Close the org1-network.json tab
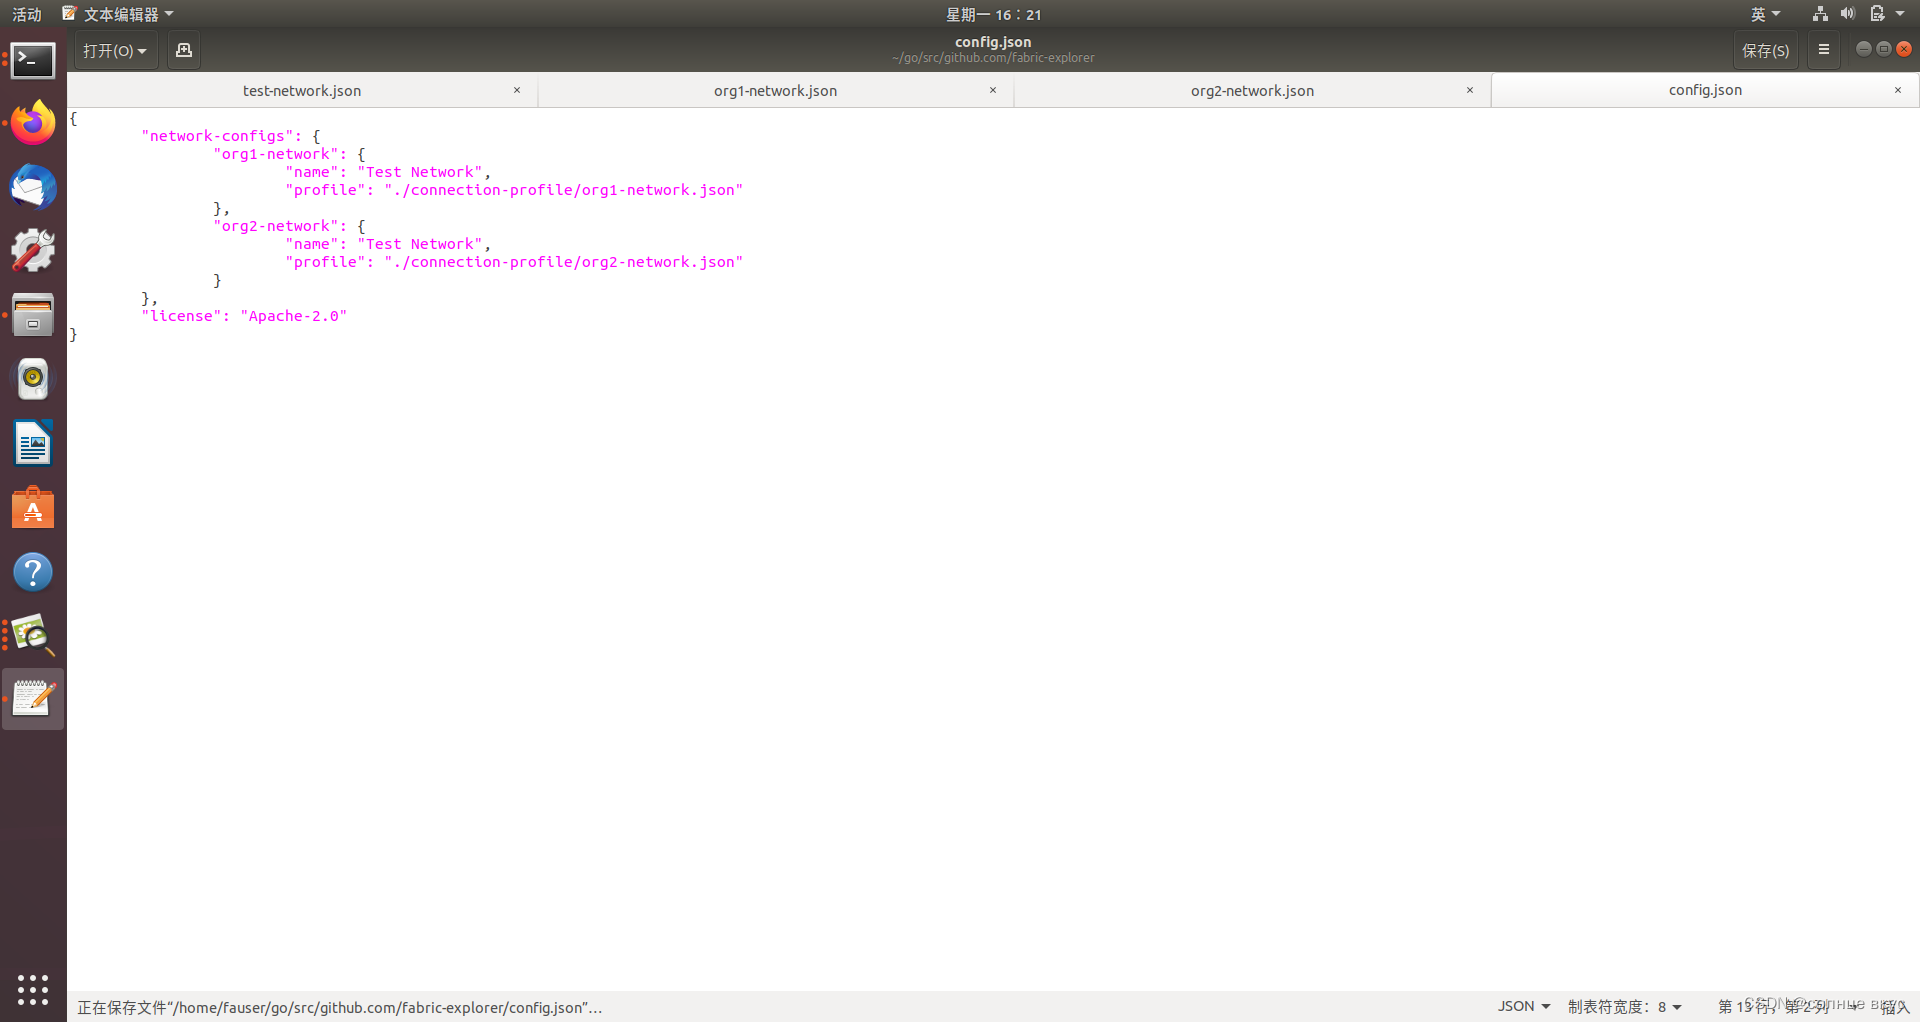This screenshot has height=1022, width=1920. click(x=993, y=90)
